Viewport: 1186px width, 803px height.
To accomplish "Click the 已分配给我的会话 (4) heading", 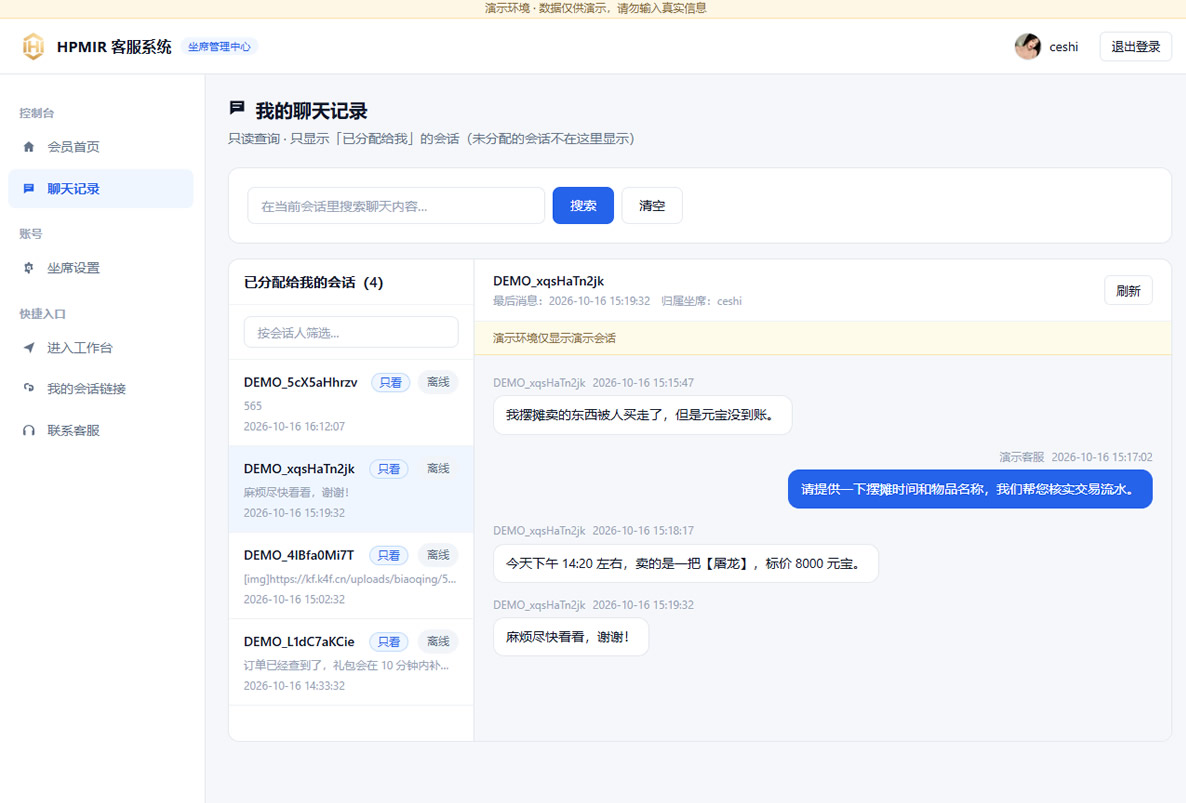I will coord(313,283).
